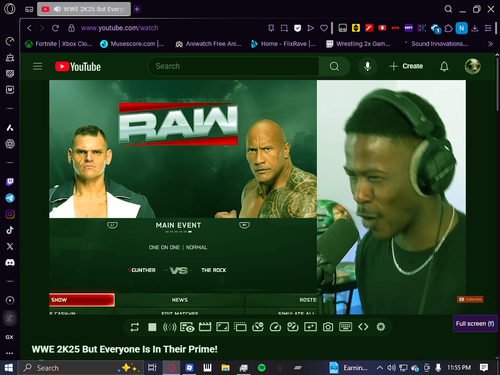
Task: Select the WWE 2K25 browser tab
Action: click(x=84, y=9)
